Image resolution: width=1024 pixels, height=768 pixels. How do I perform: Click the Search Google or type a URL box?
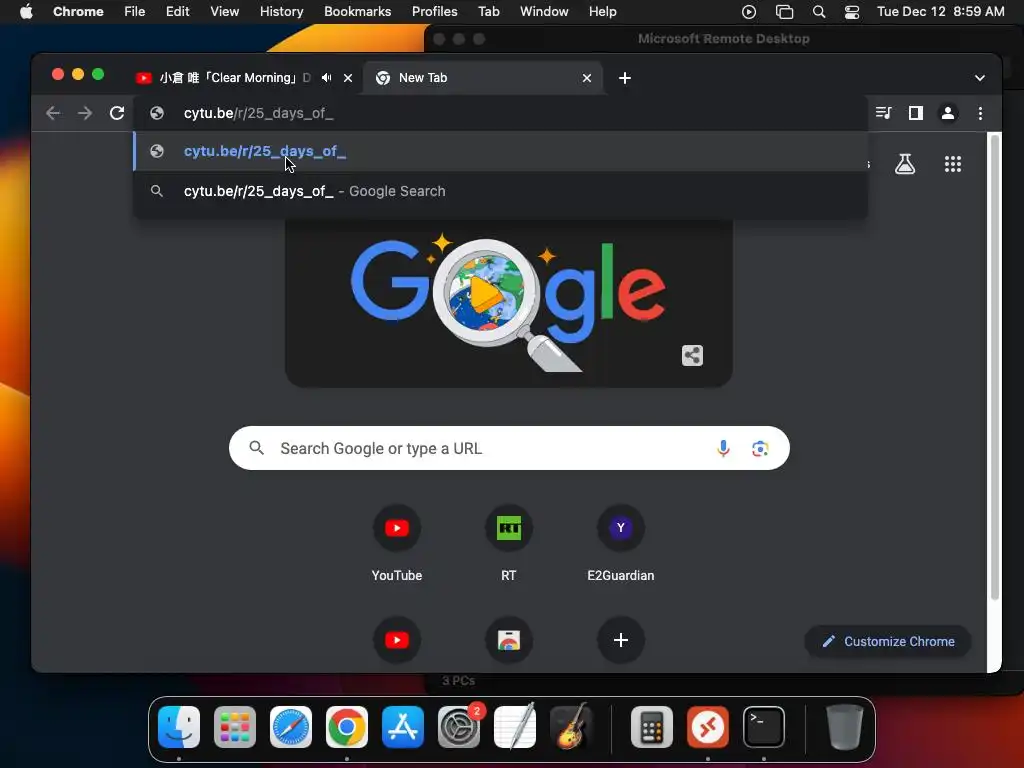[x=509, y=448]
